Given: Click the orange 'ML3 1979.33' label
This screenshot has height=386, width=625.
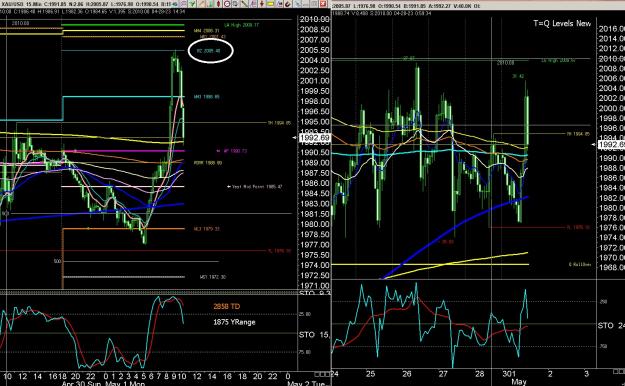Looking at the screenshot, I should (206, 229).
